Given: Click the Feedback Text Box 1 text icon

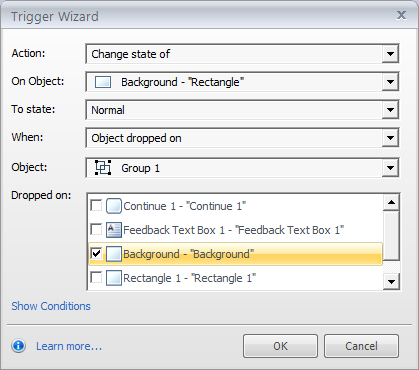Looking at the screenshot, I should pos(114,230).
